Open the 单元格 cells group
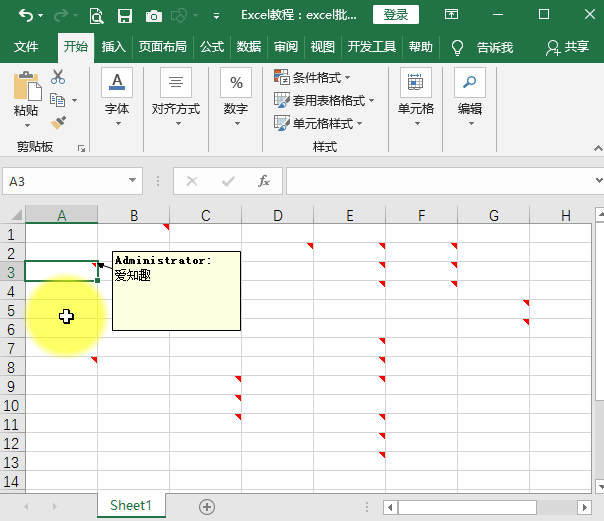This screenshot has height=521, width=604. pos(416,98)
